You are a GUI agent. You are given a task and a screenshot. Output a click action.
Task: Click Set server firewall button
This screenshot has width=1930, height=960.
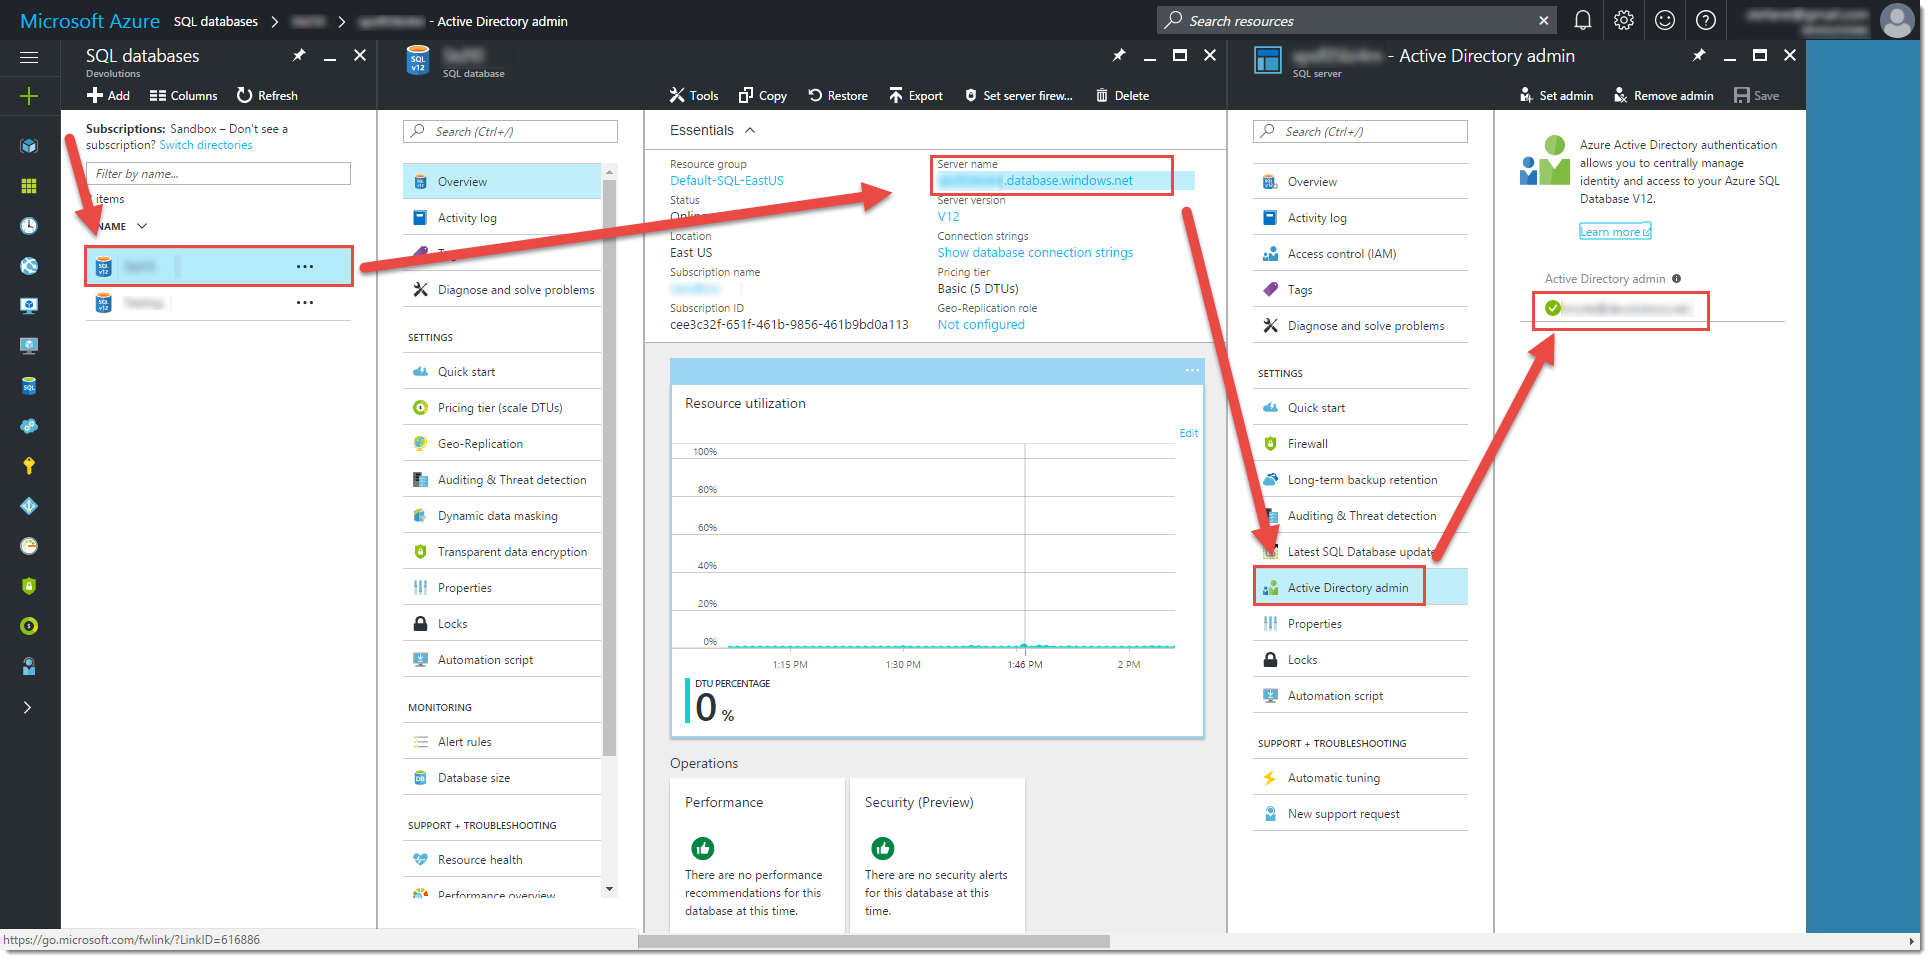[1018, 96]
